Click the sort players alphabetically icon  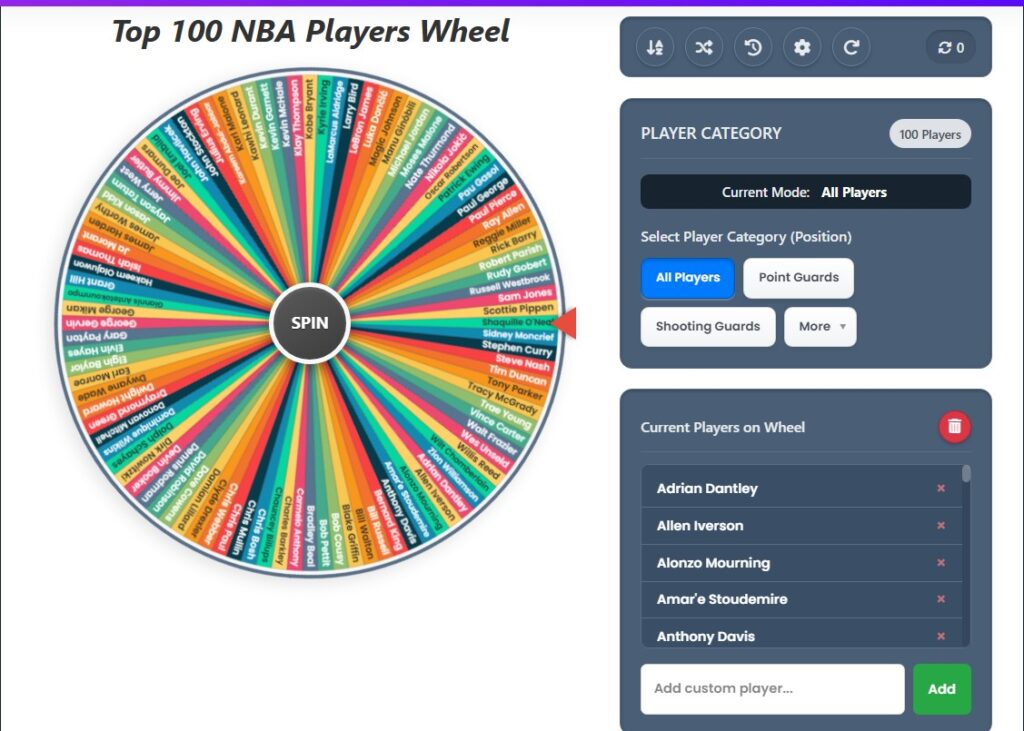[655, 46]
